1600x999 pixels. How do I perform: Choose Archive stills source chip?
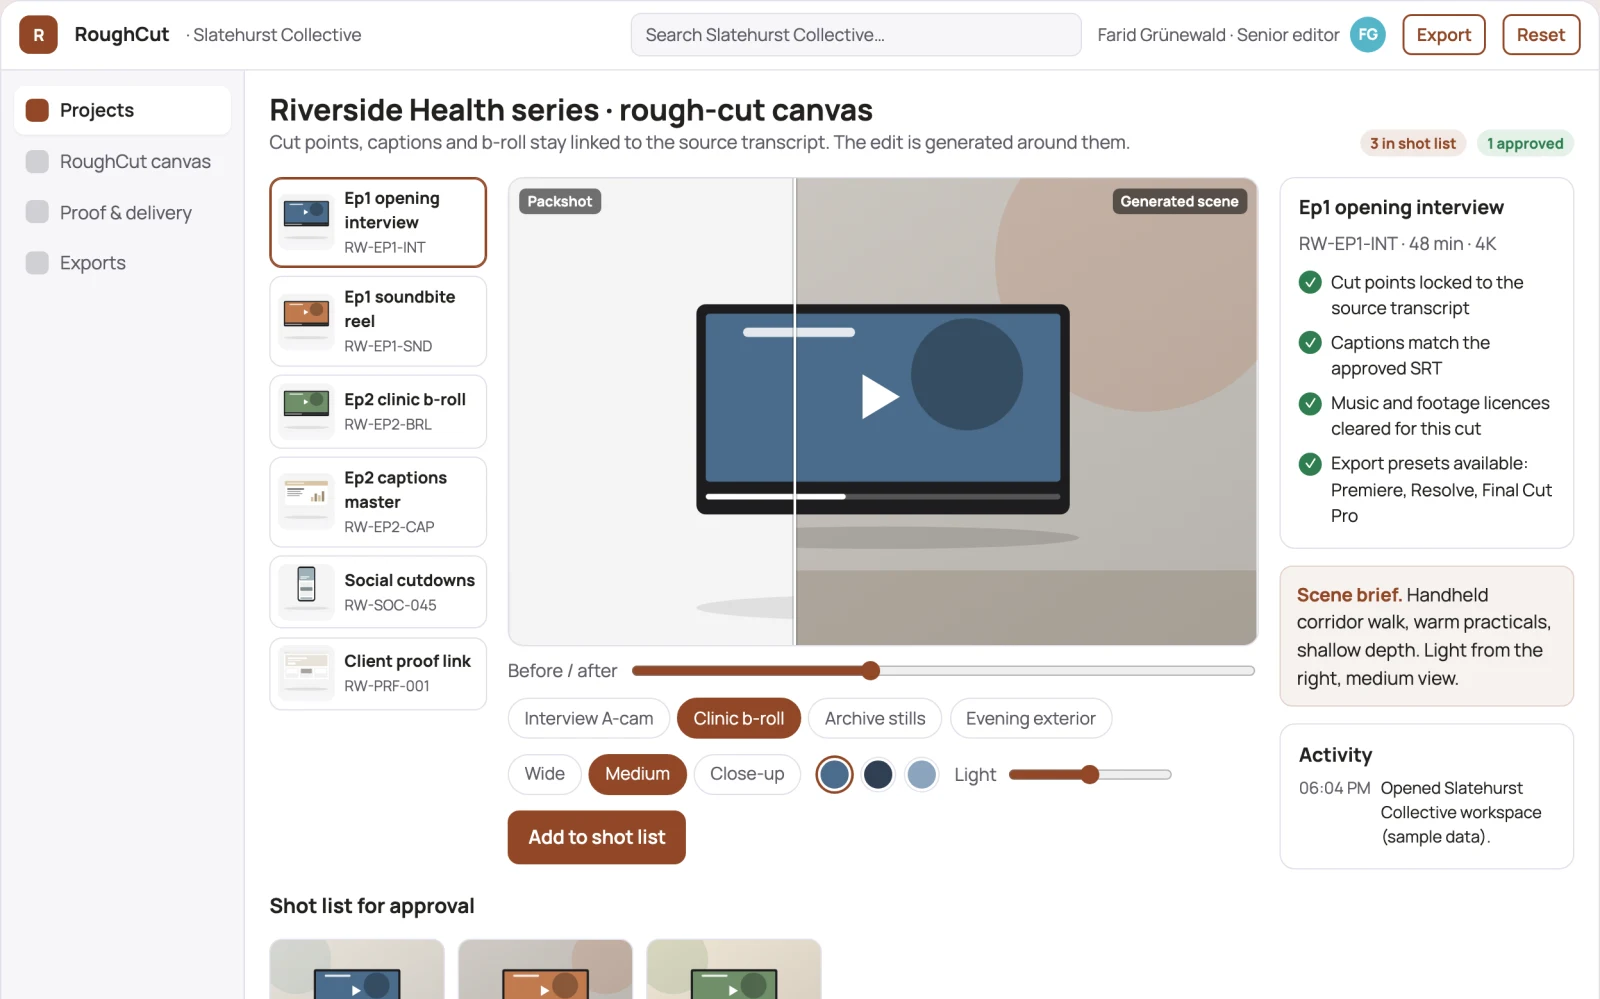pos(875,718)
